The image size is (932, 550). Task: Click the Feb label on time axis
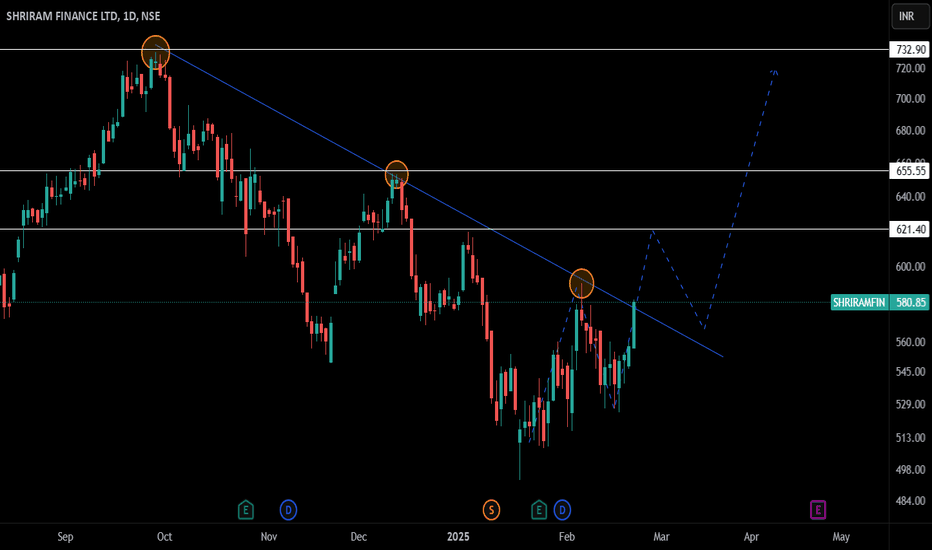[567, 537]
